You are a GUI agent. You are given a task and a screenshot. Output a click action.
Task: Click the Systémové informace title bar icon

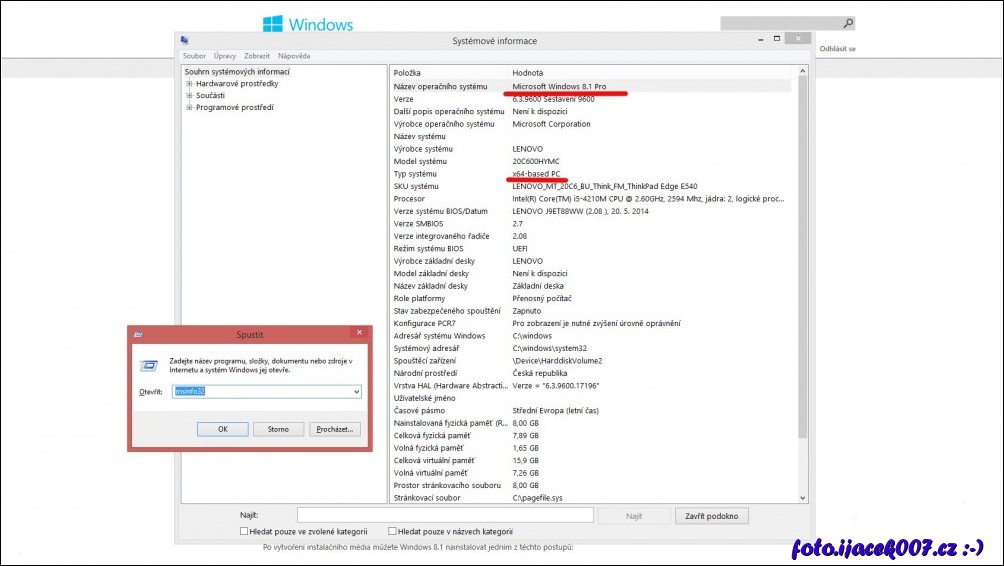pos(185,41)
